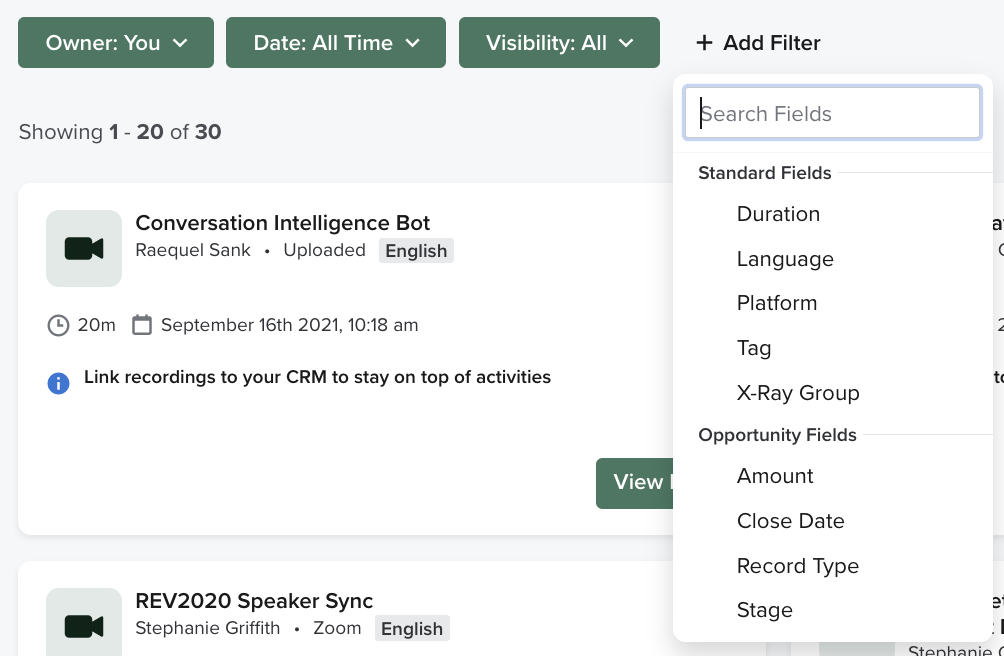
Task: Click the camera icon for Conversation Intelligence Bot
Action: 83,247
